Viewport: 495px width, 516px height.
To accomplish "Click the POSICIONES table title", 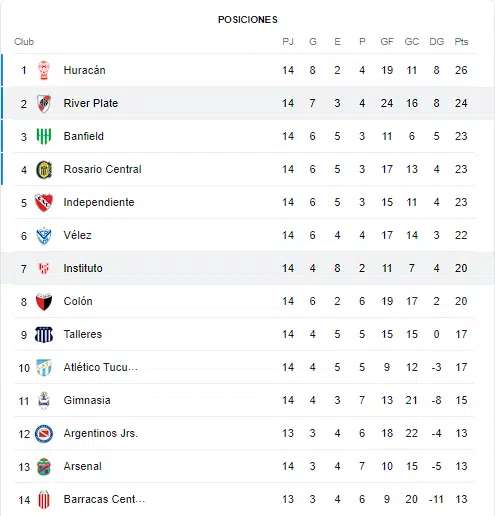I will coord(248,20).
